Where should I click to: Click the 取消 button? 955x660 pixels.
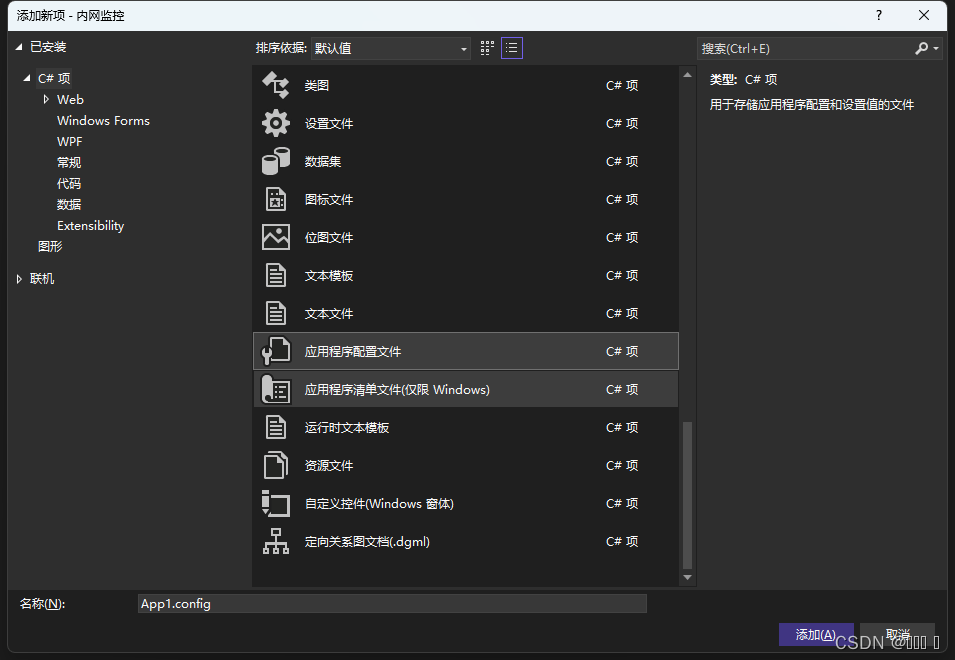pos(897,634)
